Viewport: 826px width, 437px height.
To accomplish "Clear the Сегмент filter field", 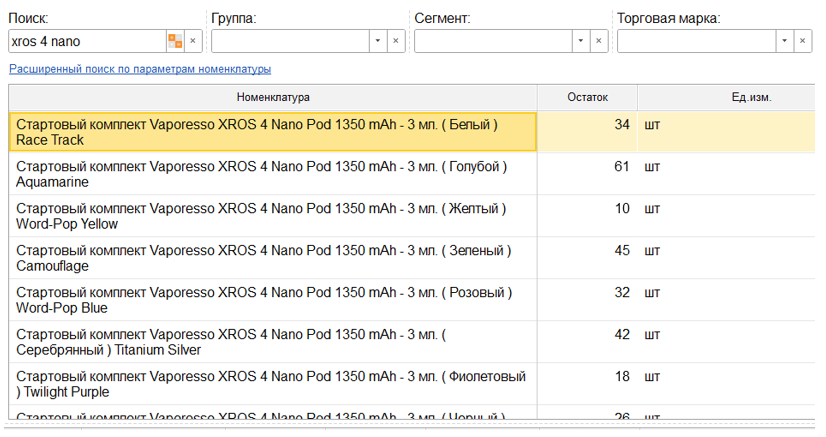I will [x=599, y=41].
